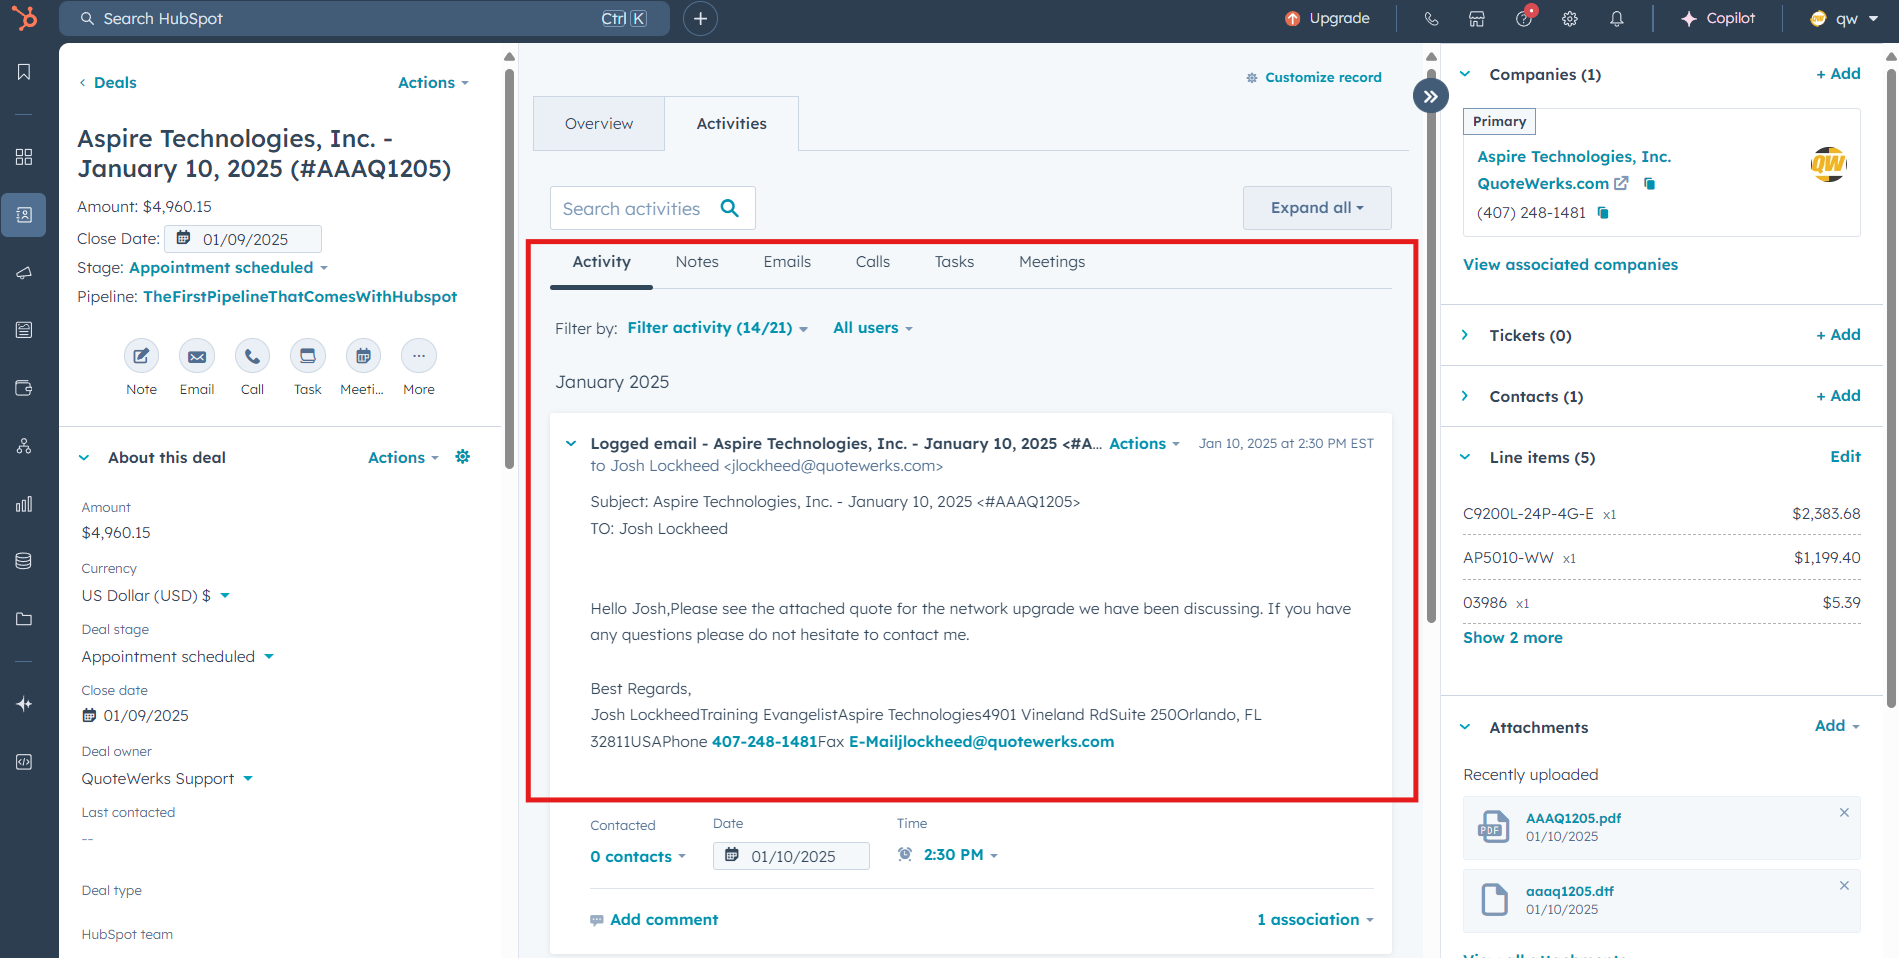Image resolution: width=1899 pixels, height=958 pixels.
Task: Compose an Email from the deal actions
Action: pos(197,356)
